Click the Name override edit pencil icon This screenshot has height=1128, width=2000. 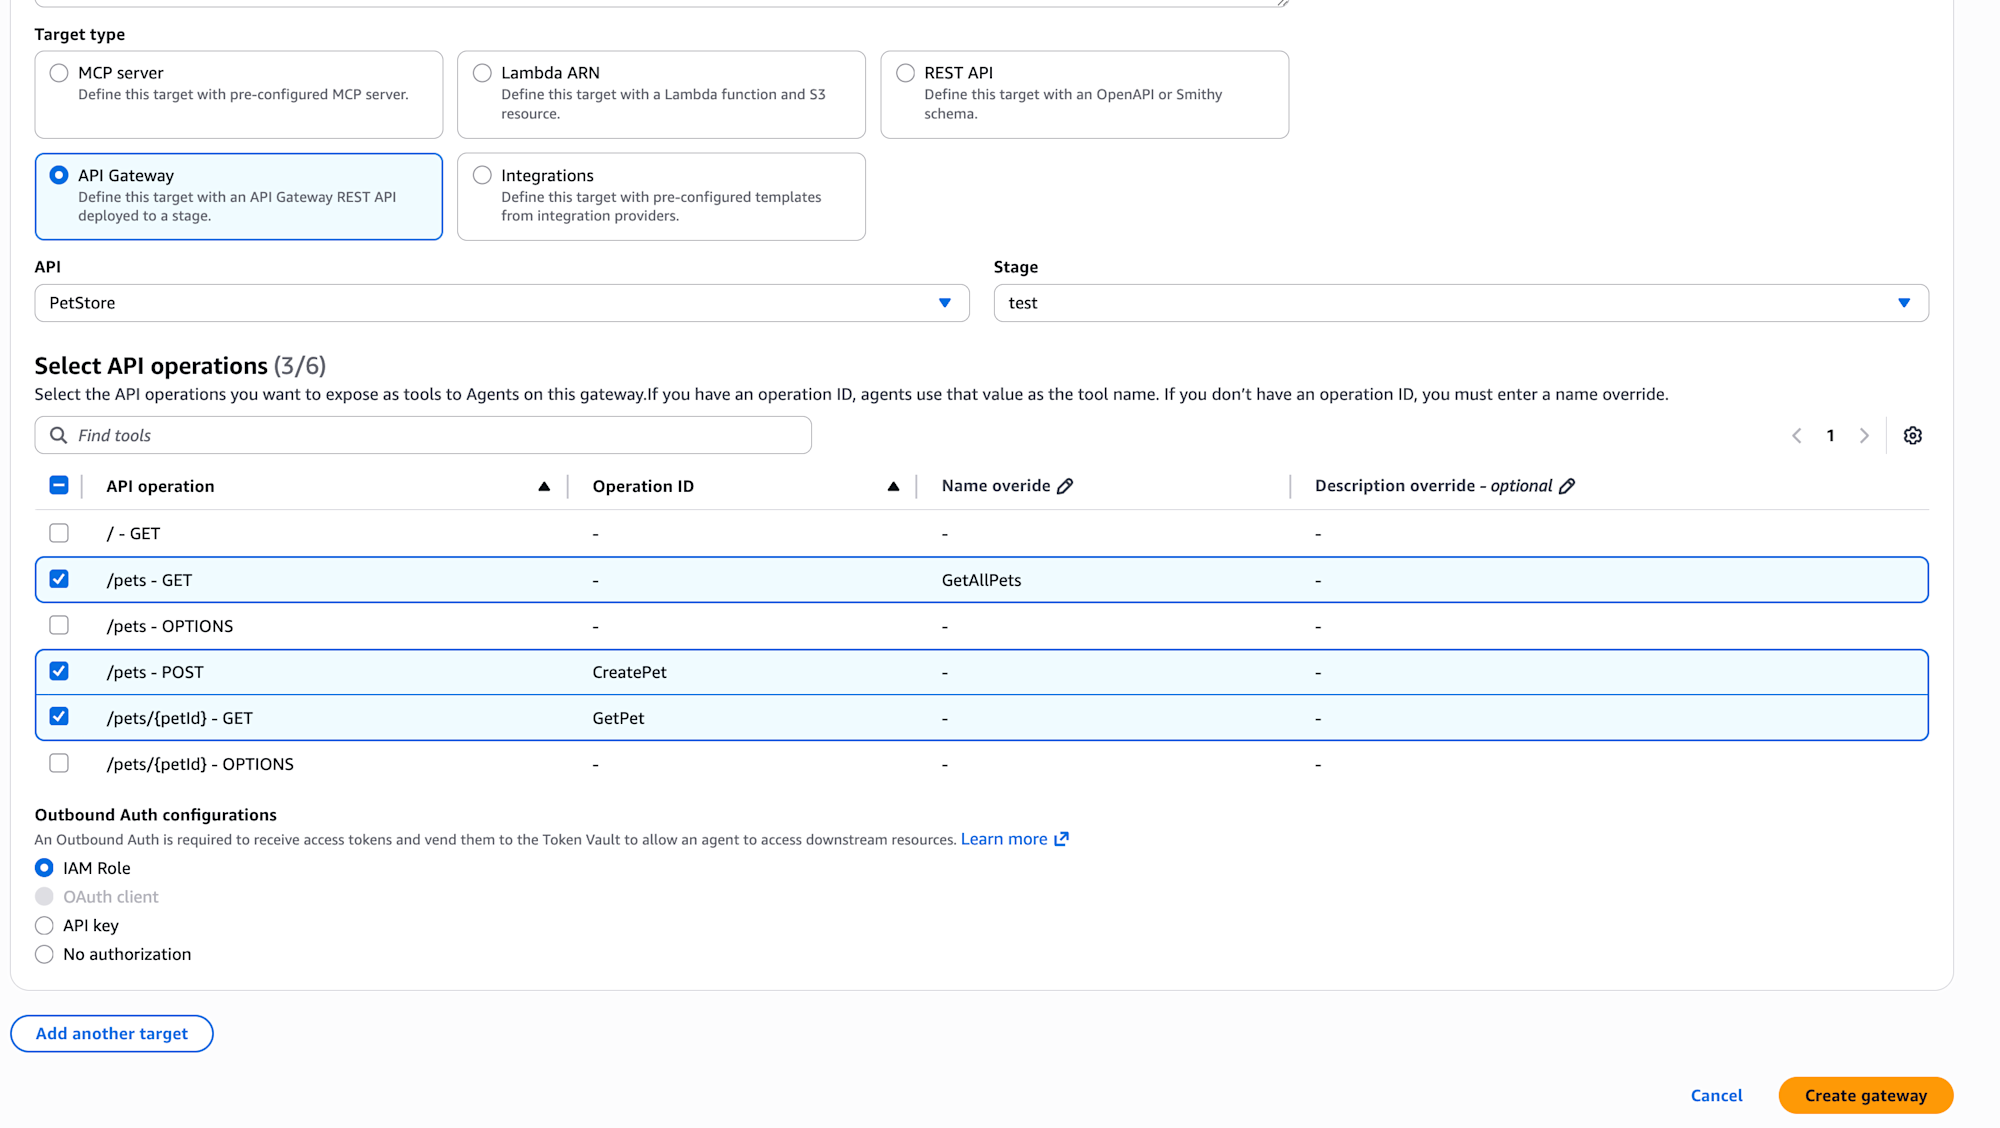click(1065, 486)
